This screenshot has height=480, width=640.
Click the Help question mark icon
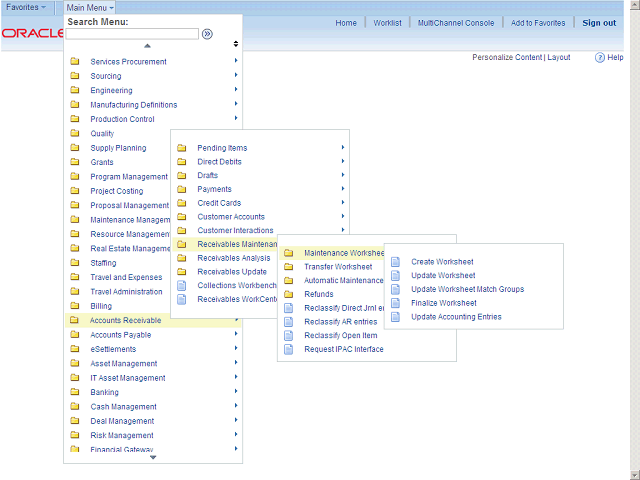coord(599,58)
